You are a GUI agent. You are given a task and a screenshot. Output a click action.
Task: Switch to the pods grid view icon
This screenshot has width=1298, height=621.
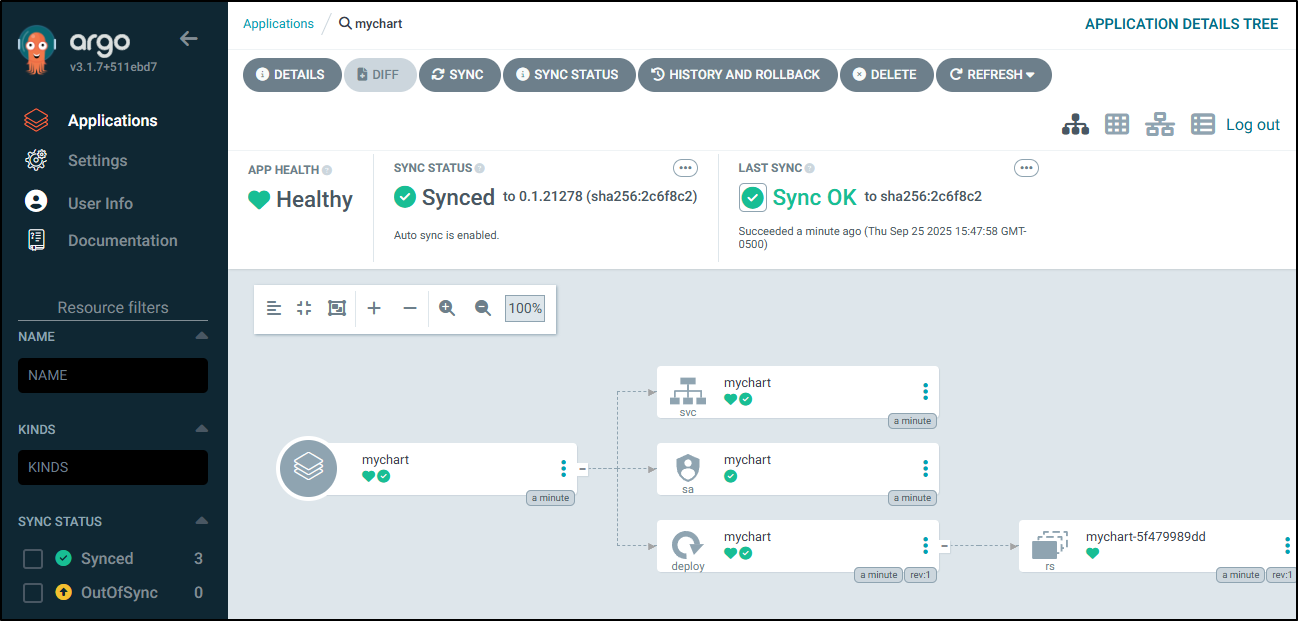pyautogui.click(x=1117, y=124)
